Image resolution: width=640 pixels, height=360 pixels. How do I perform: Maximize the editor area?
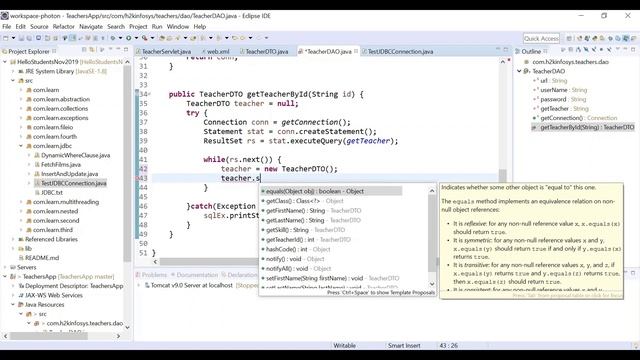506,49
